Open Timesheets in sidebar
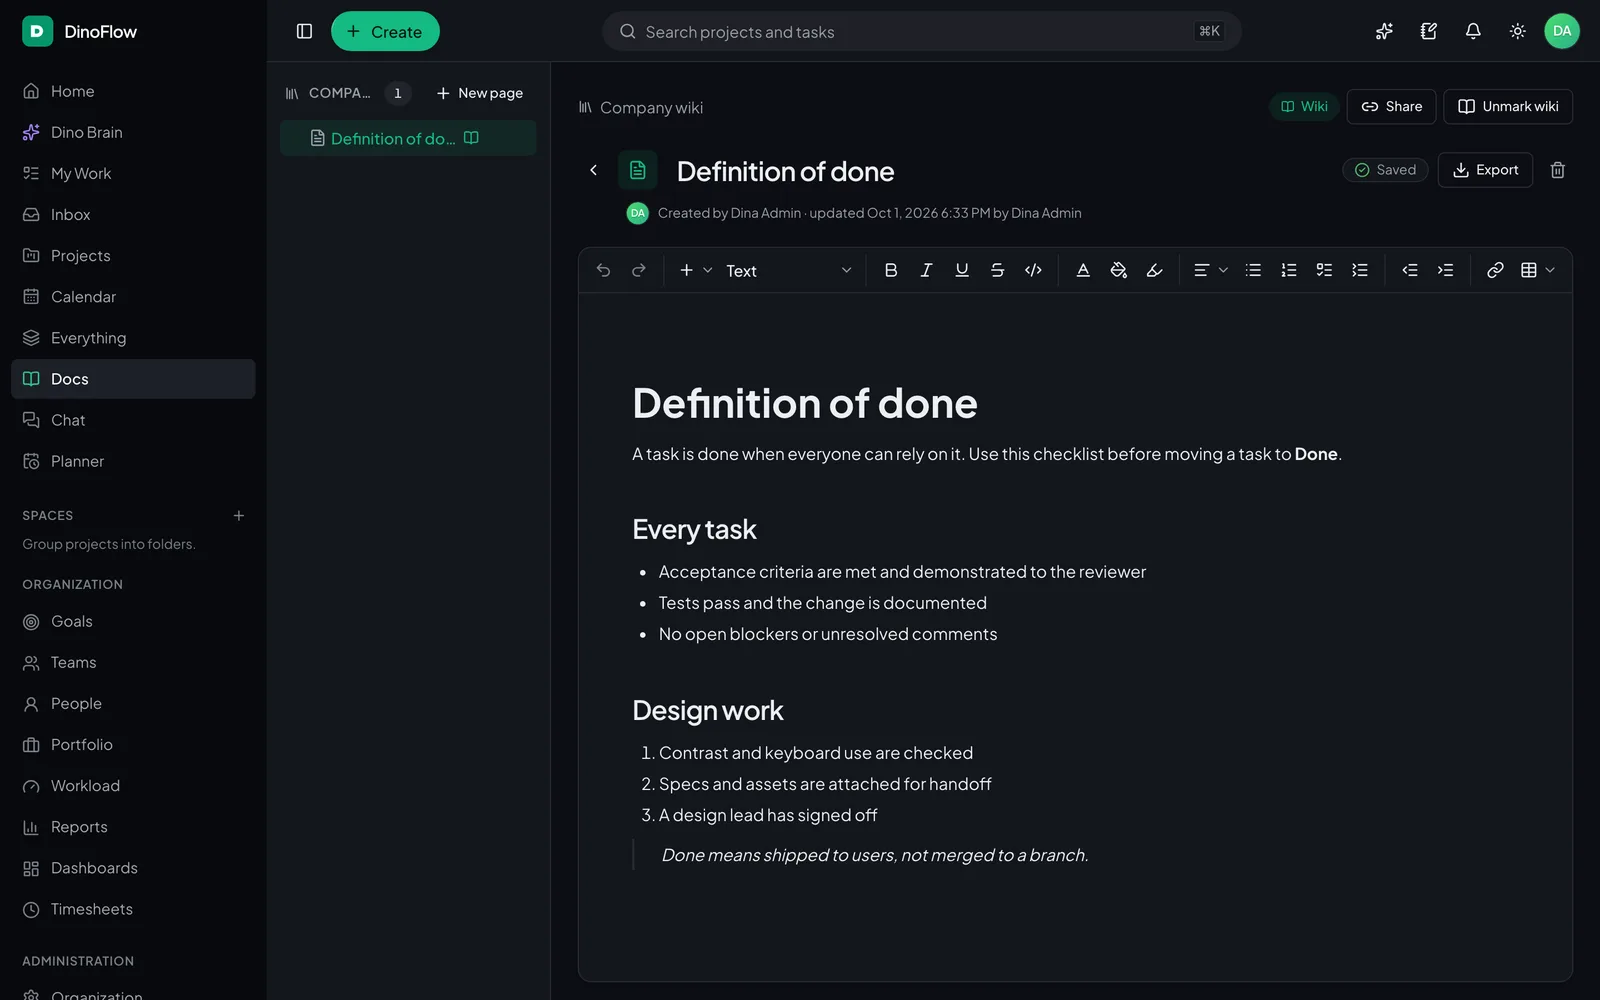The image size is (1600, 1000). (133, 909)
